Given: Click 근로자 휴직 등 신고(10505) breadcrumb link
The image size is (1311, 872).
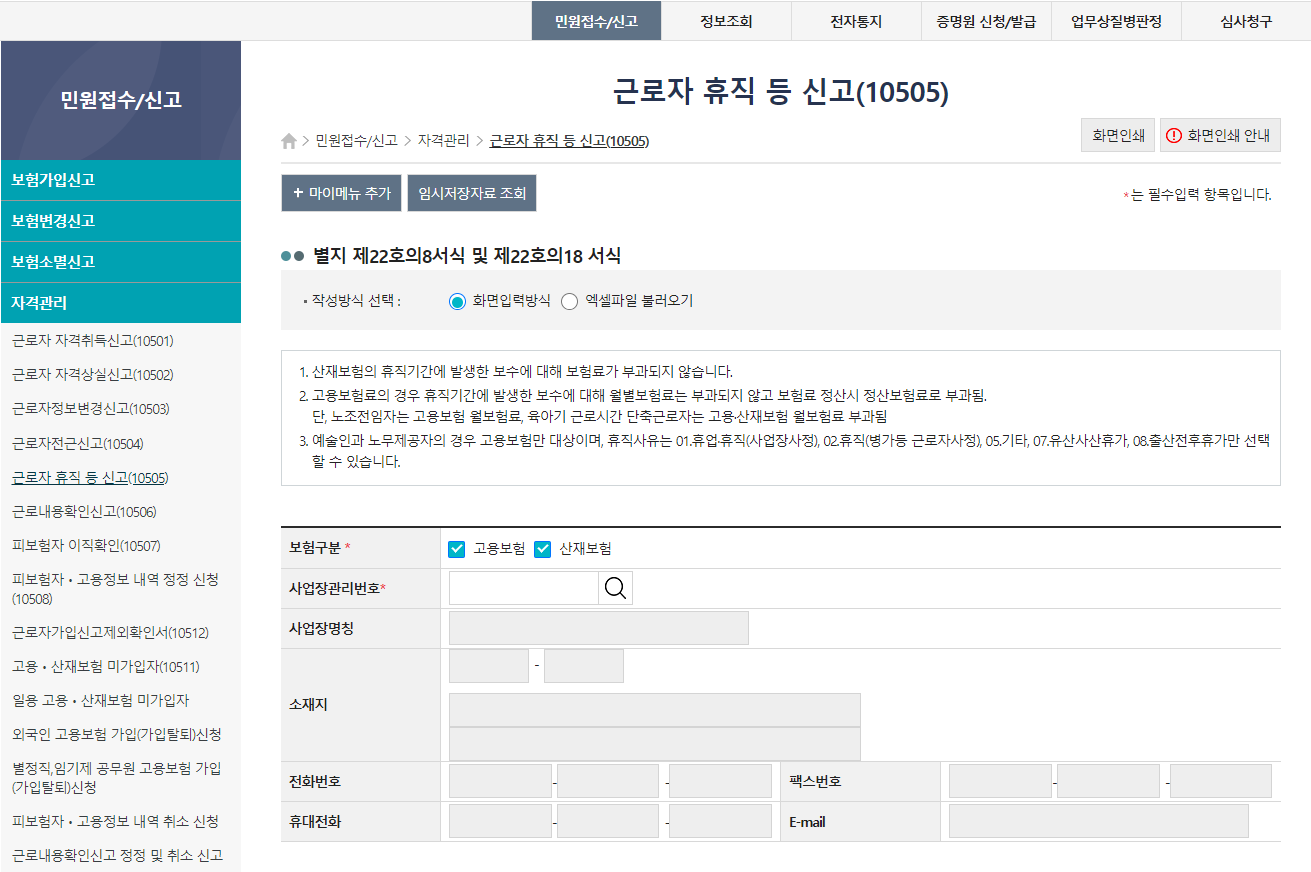Looking at the screenshot, I should pyautogui.click(x=569, y=141).
